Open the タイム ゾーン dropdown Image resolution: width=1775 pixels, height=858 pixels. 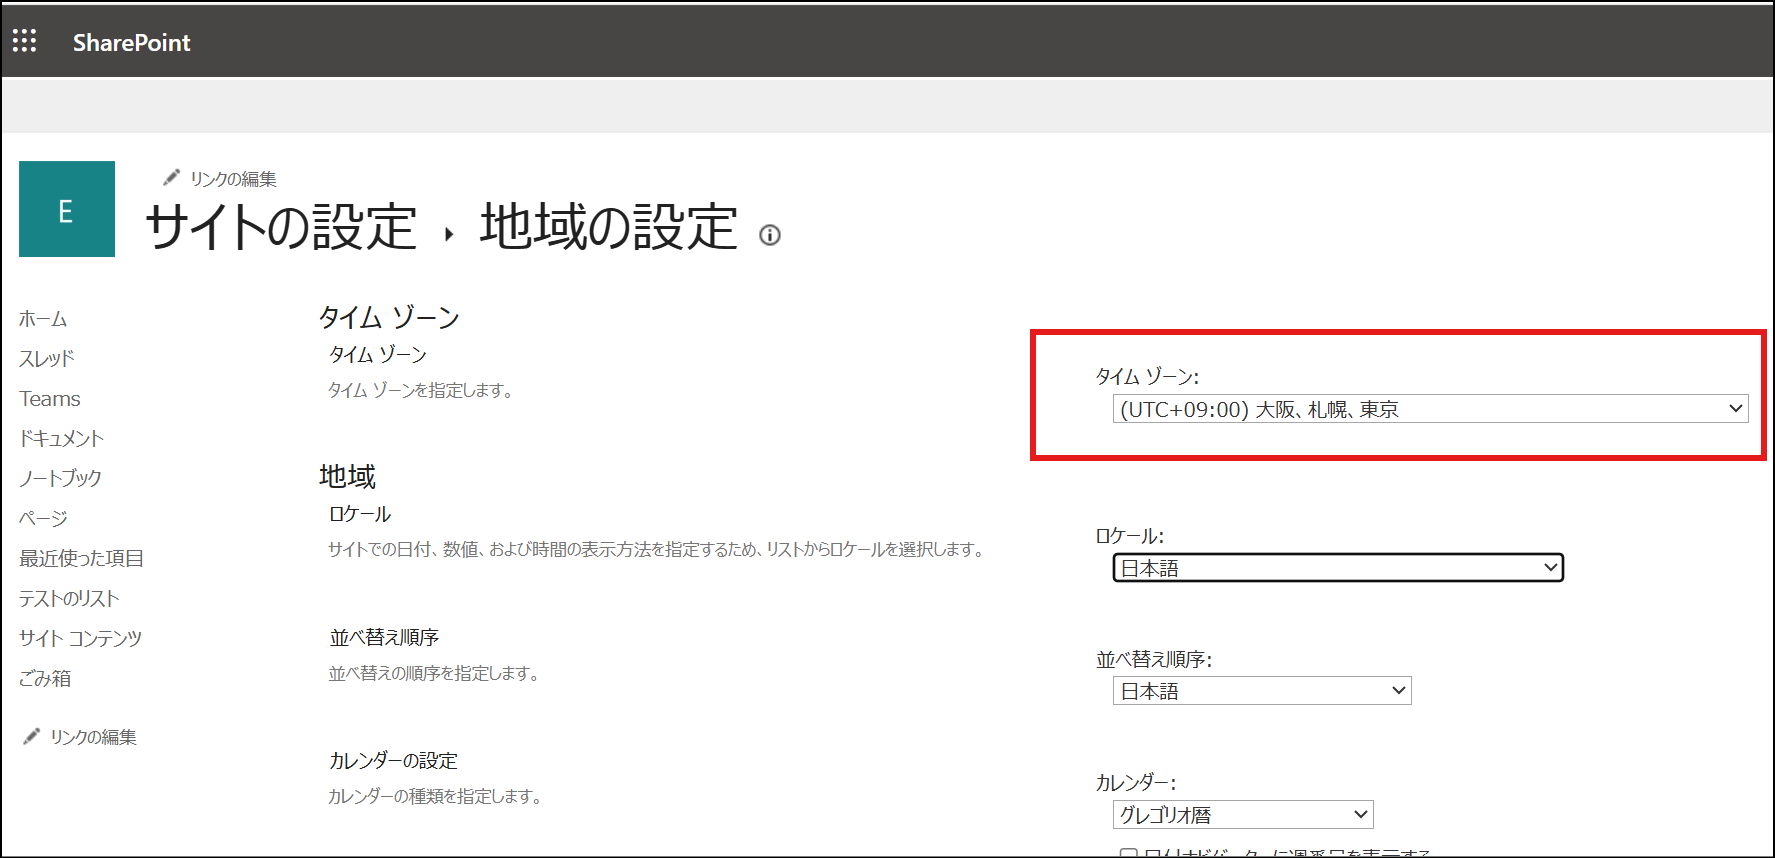click(x=1430, y=409)
